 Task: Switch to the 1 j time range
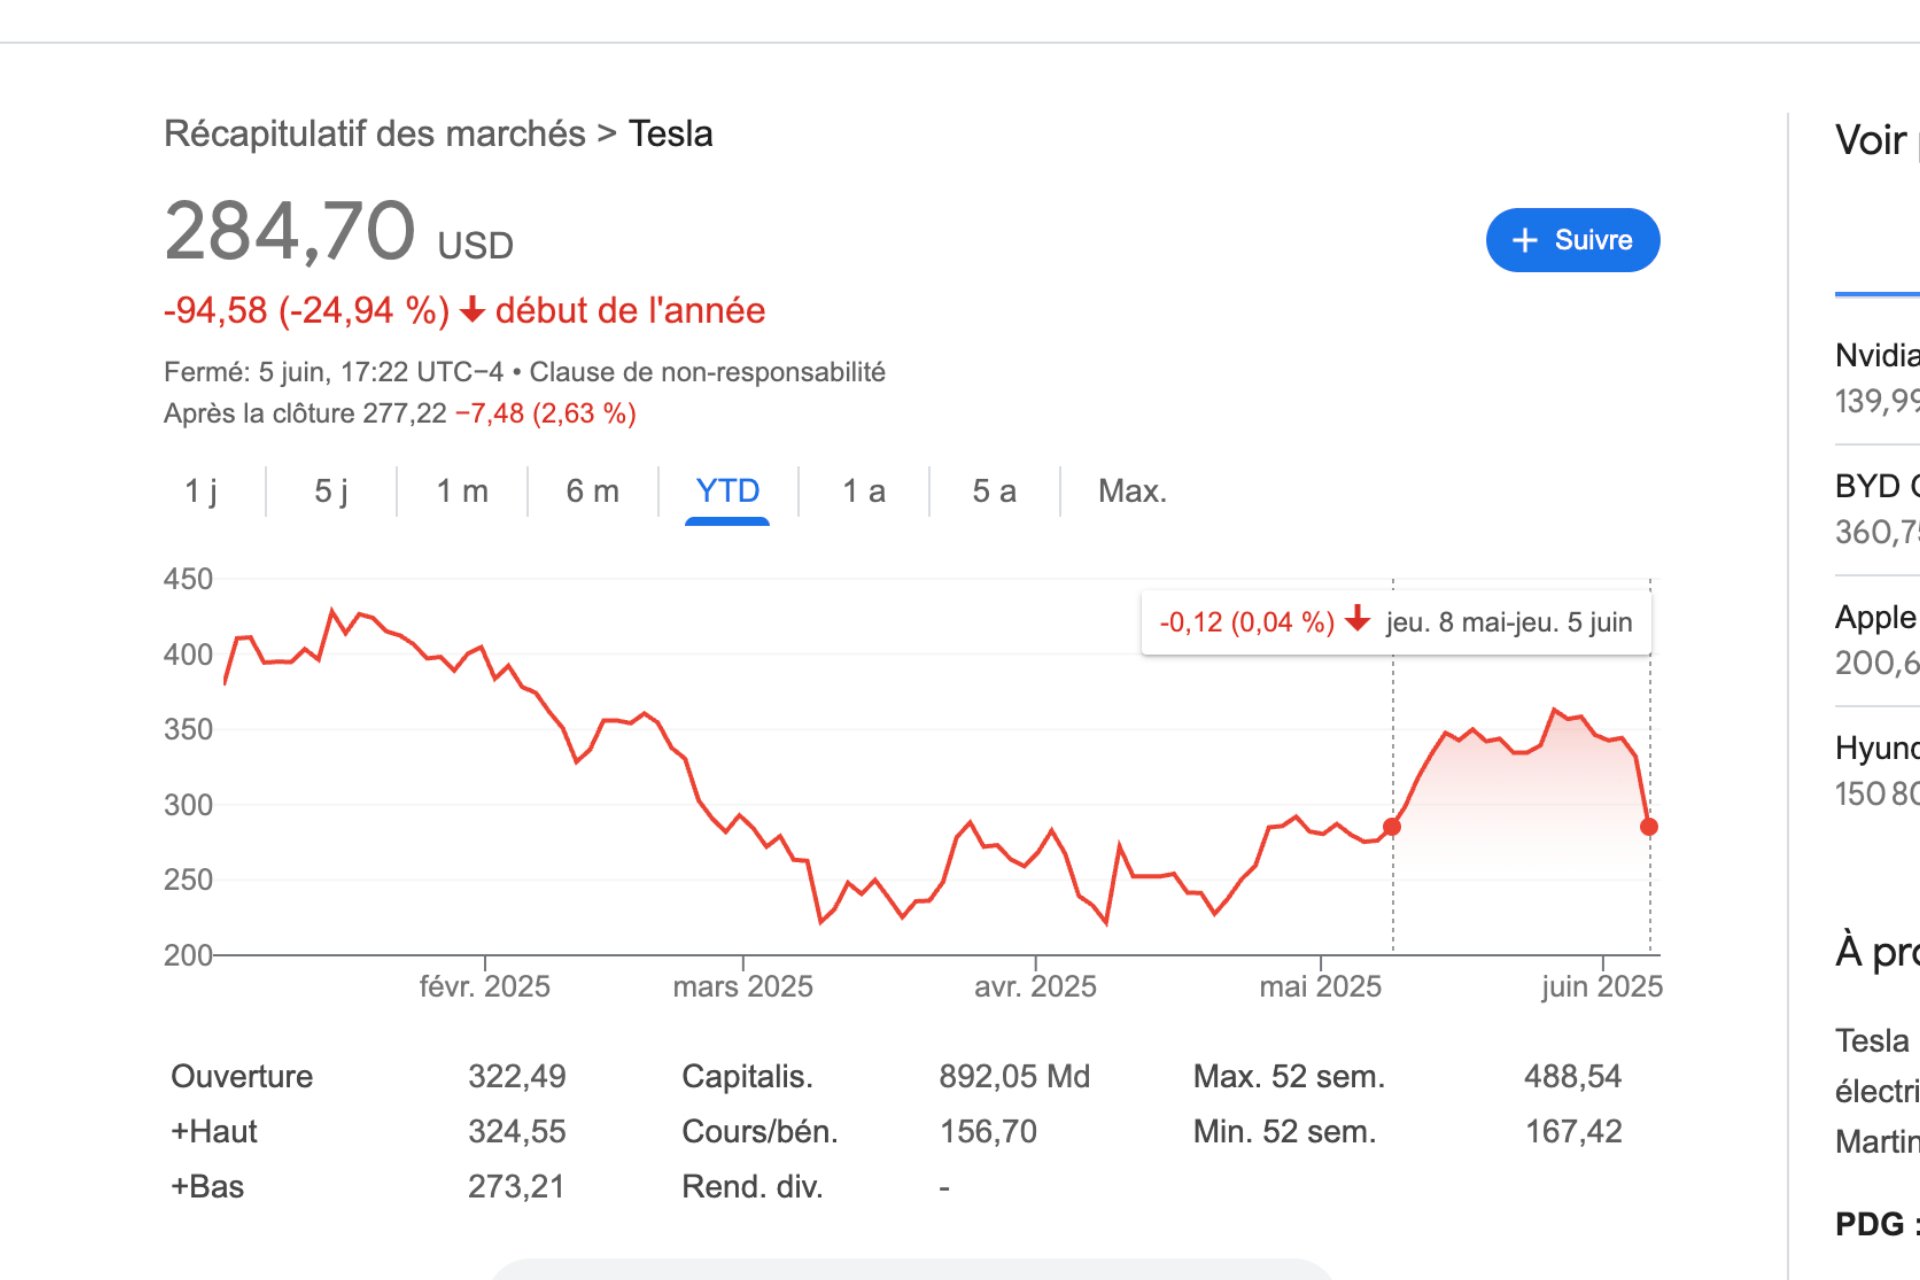coord(201,491)
